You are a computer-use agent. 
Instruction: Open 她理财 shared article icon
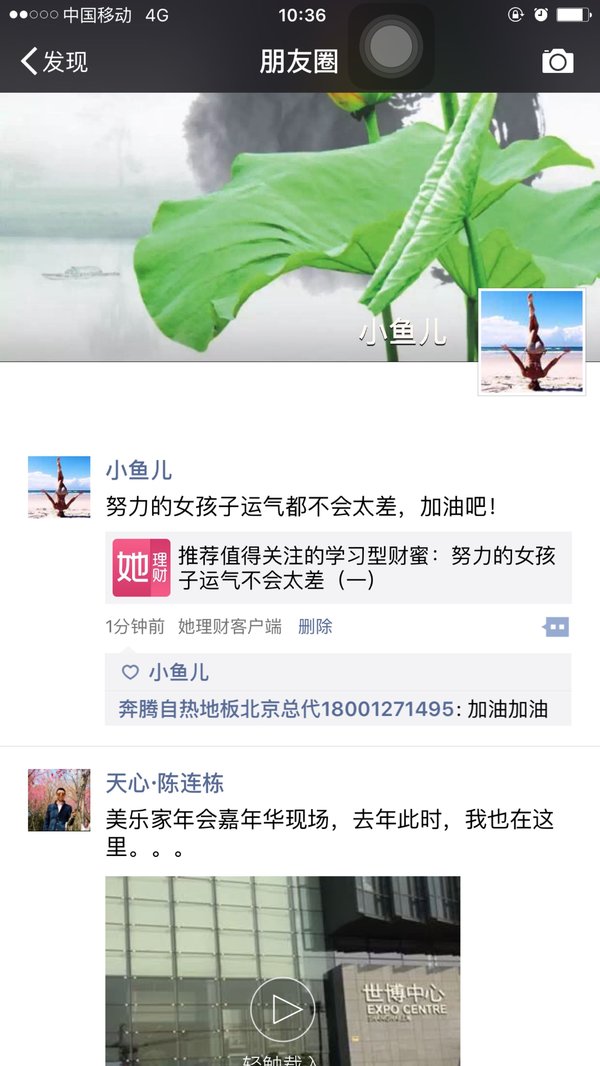click(141, 568)
